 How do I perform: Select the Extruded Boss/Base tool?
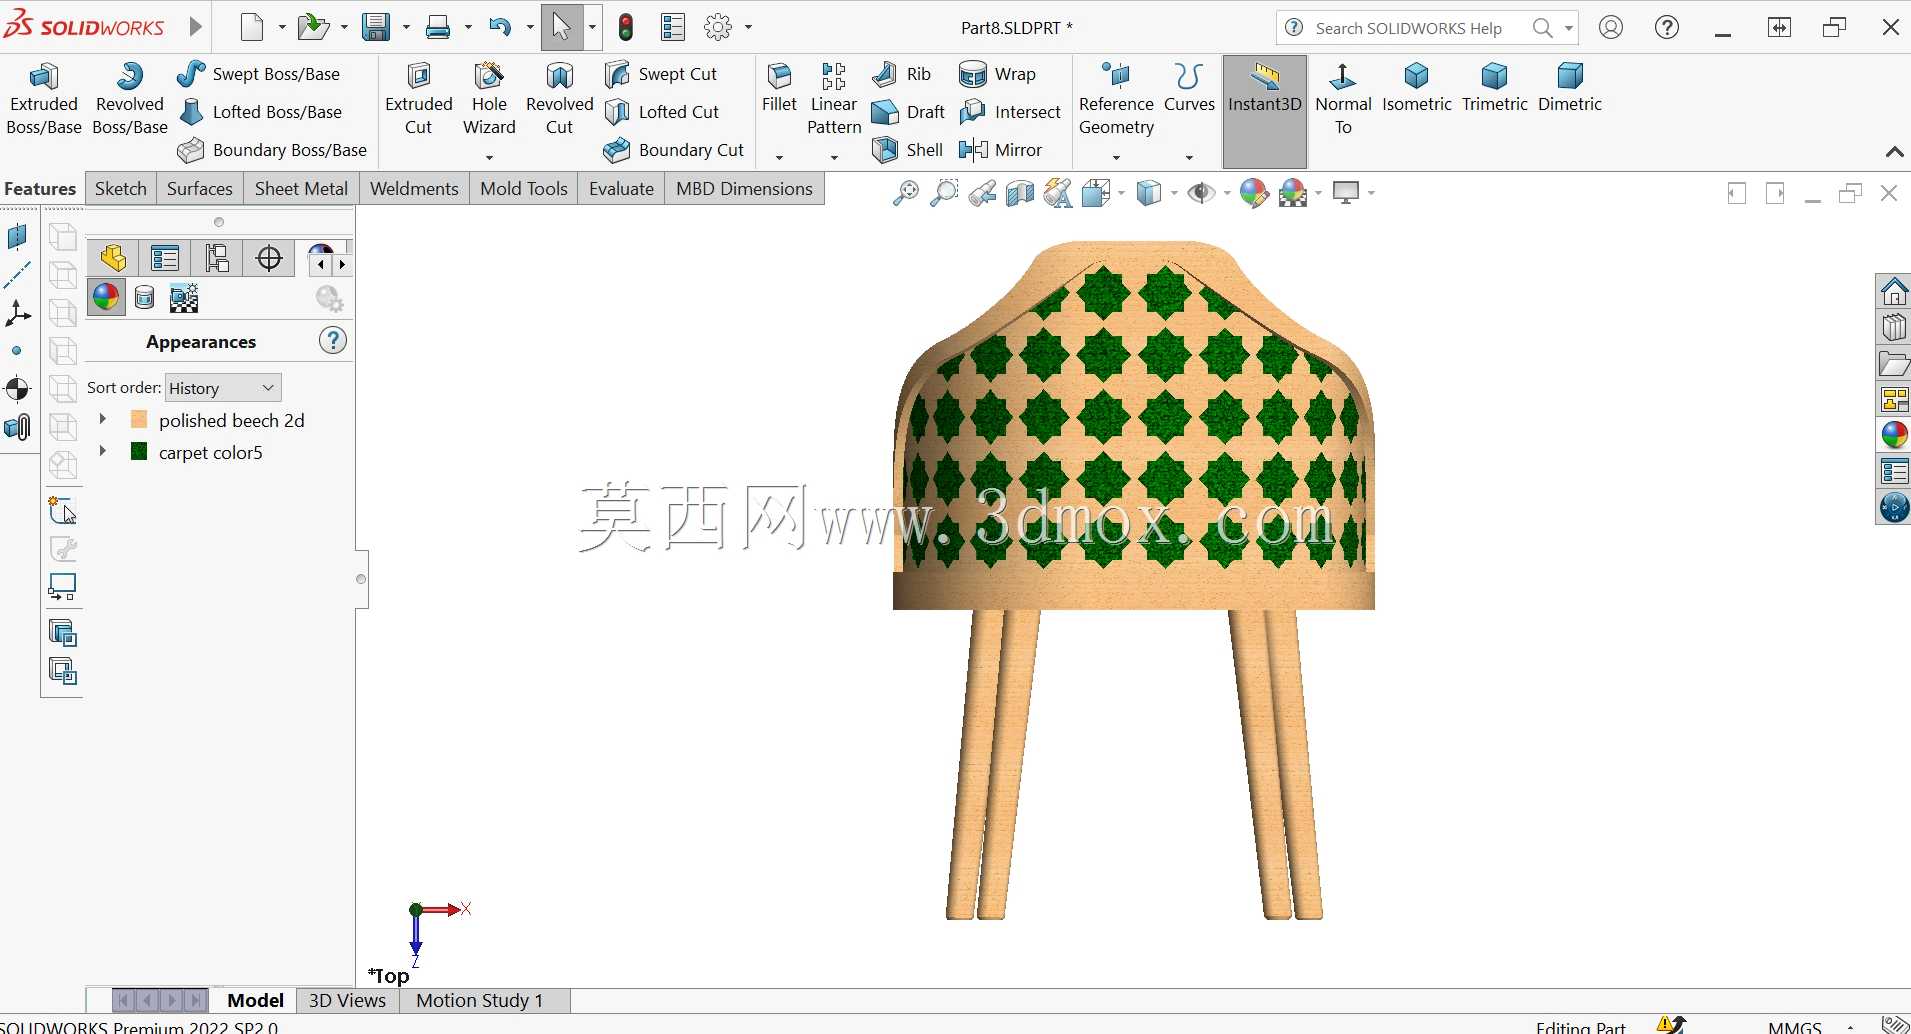click(43, 98)
